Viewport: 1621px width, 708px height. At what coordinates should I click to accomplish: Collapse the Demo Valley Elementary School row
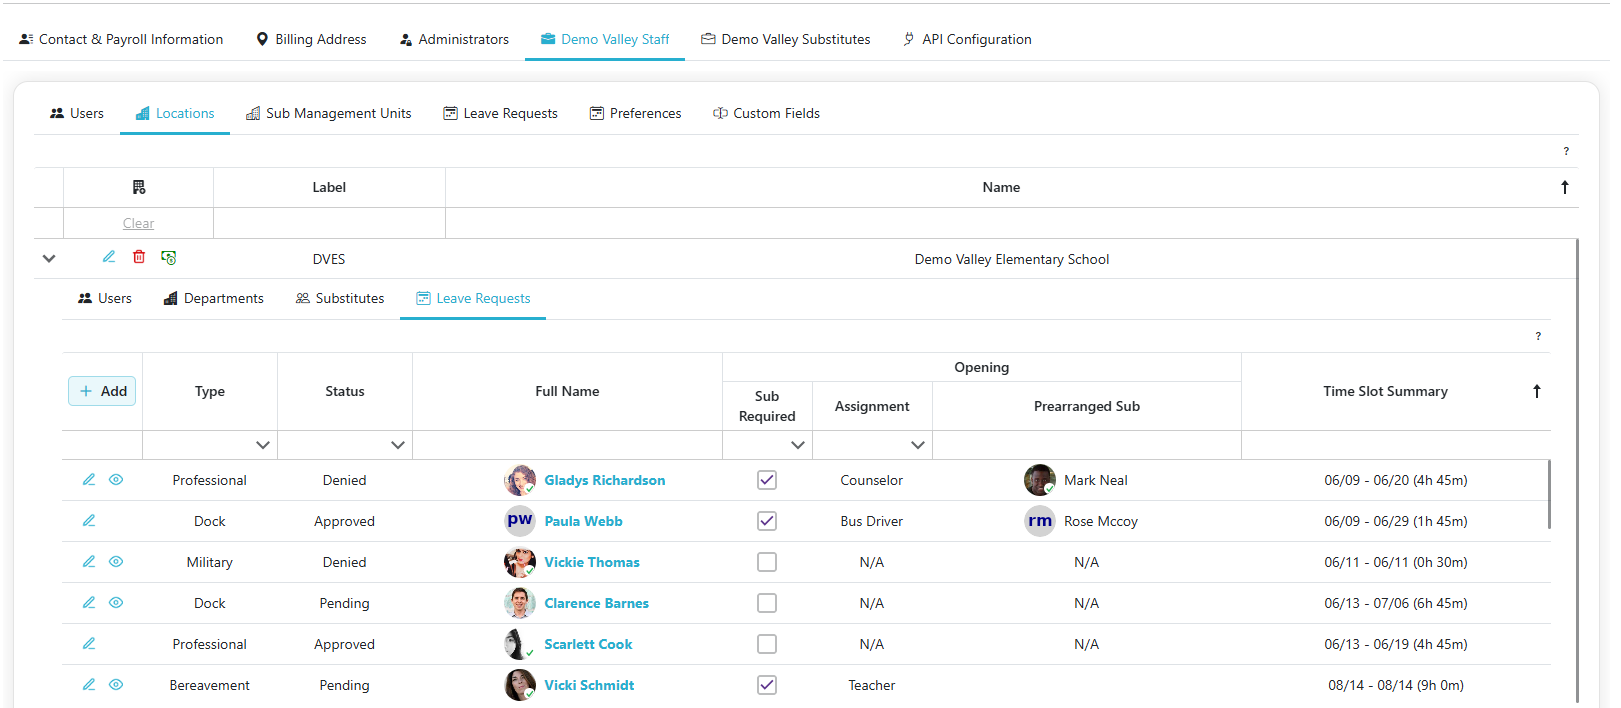49,258
